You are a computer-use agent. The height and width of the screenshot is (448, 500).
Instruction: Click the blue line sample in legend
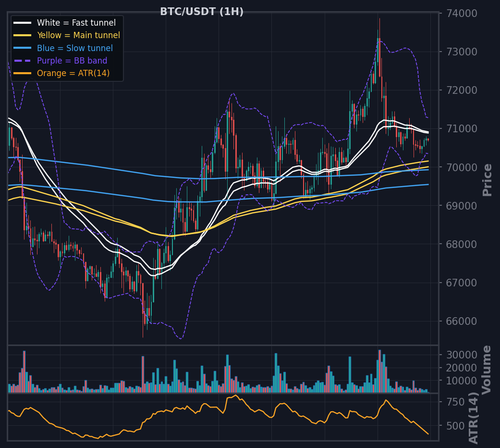click(22, 48)
